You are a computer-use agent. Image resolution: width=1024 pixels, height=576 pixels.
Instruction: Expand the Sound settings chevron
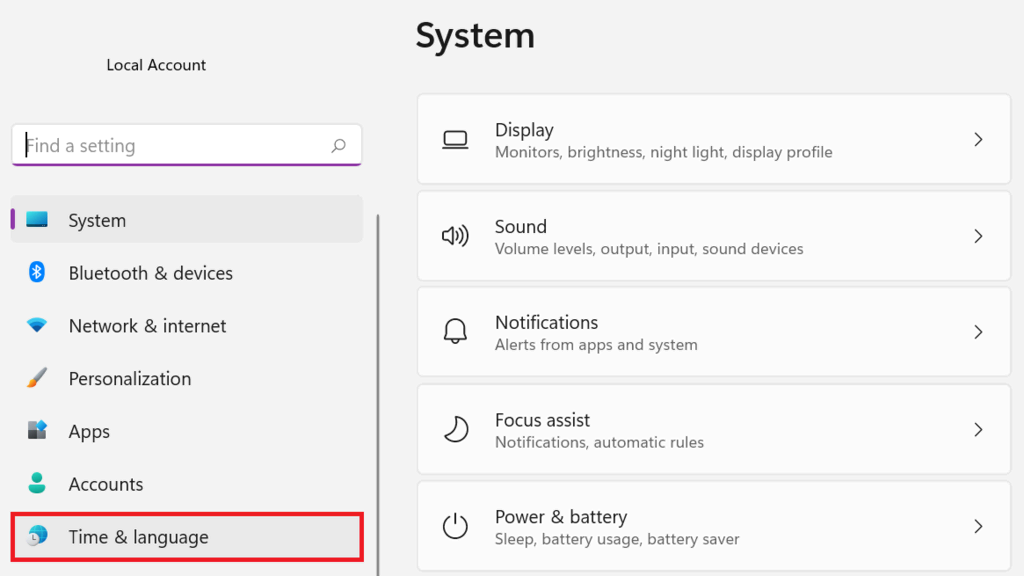pyautogui.click(x=979, y=236)
